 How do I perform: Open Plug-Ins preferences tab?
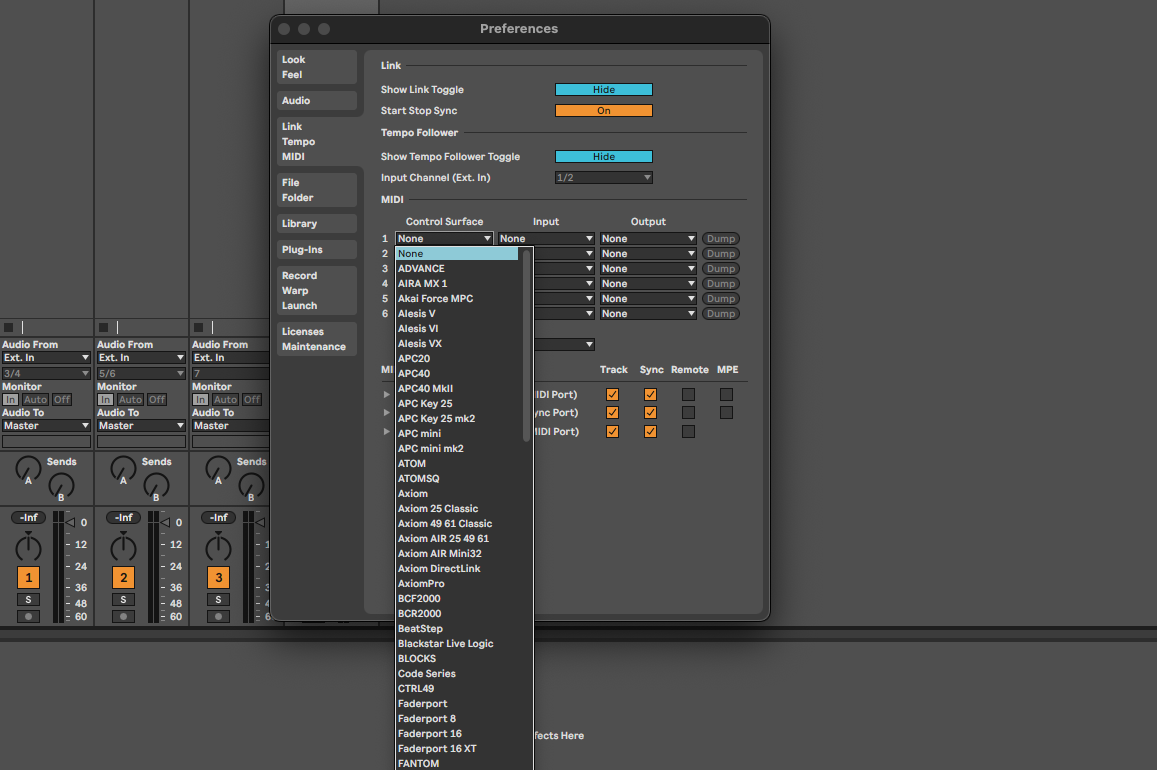pos(317,250)
